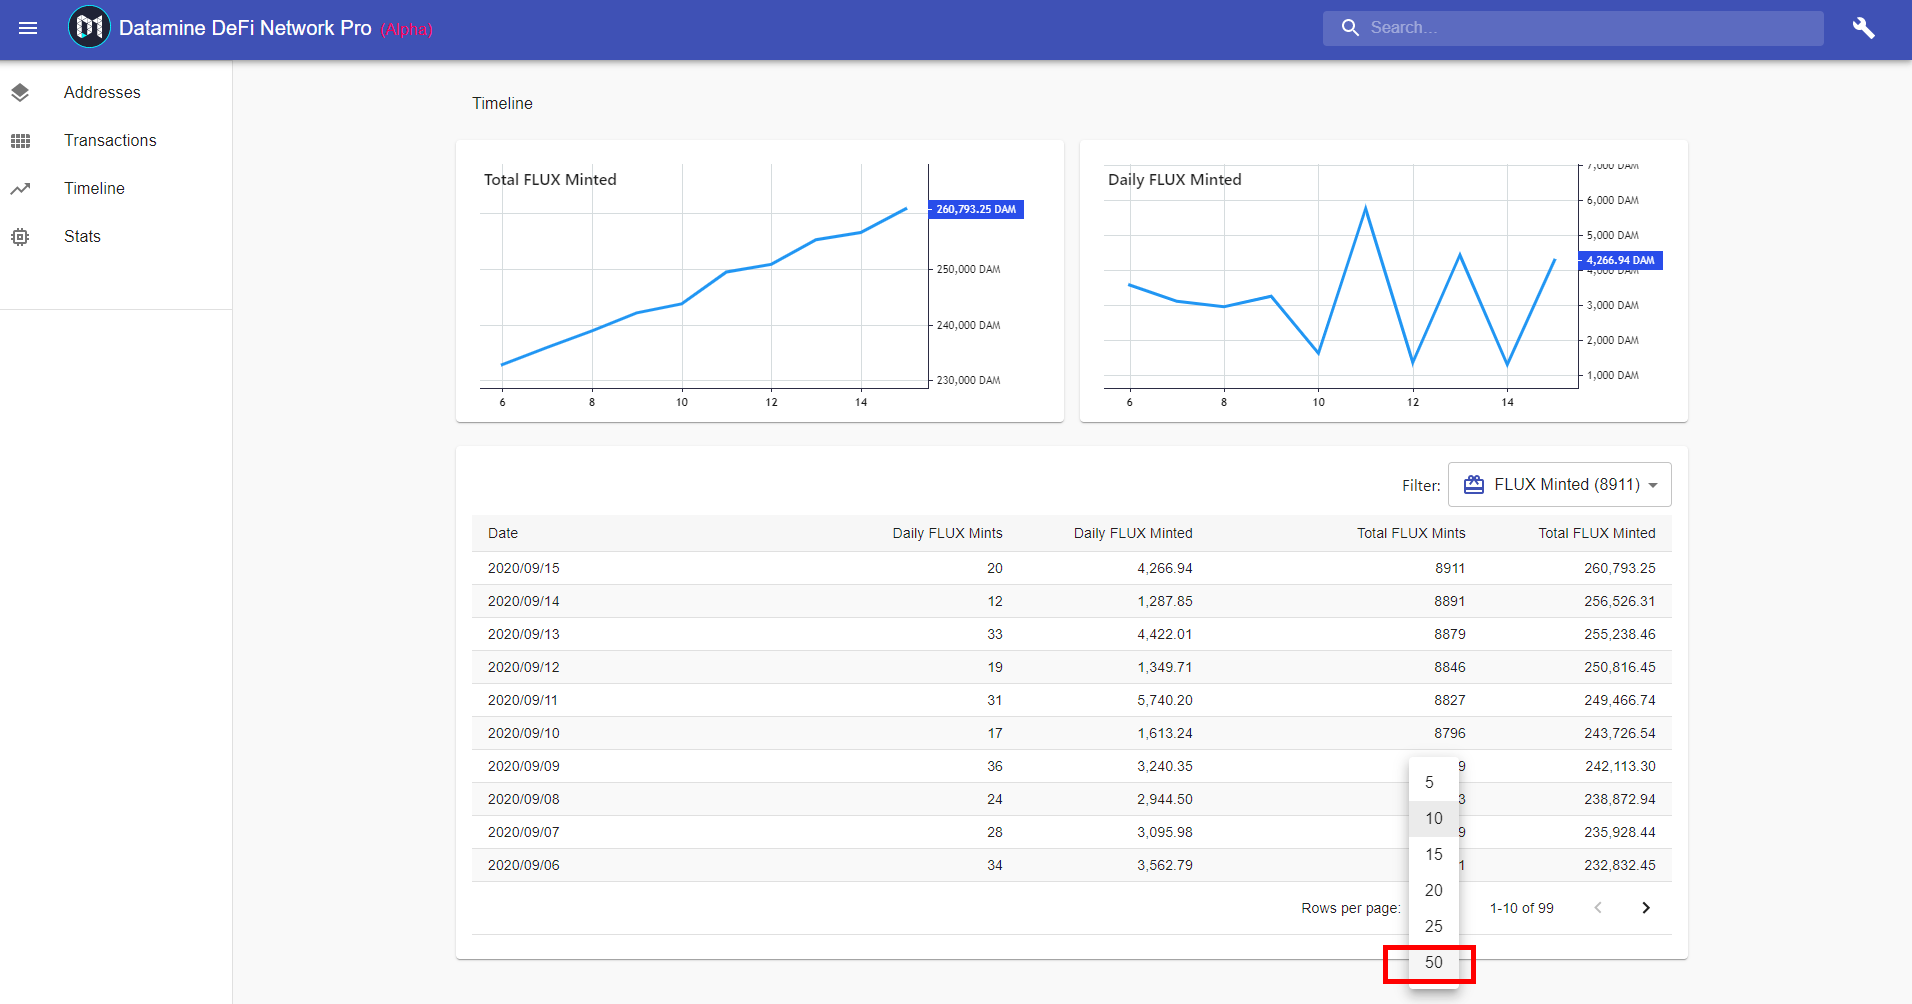Click the 3,562.79 daily minted value
The image size is (1912, 1004).
tap(1165, 865)
